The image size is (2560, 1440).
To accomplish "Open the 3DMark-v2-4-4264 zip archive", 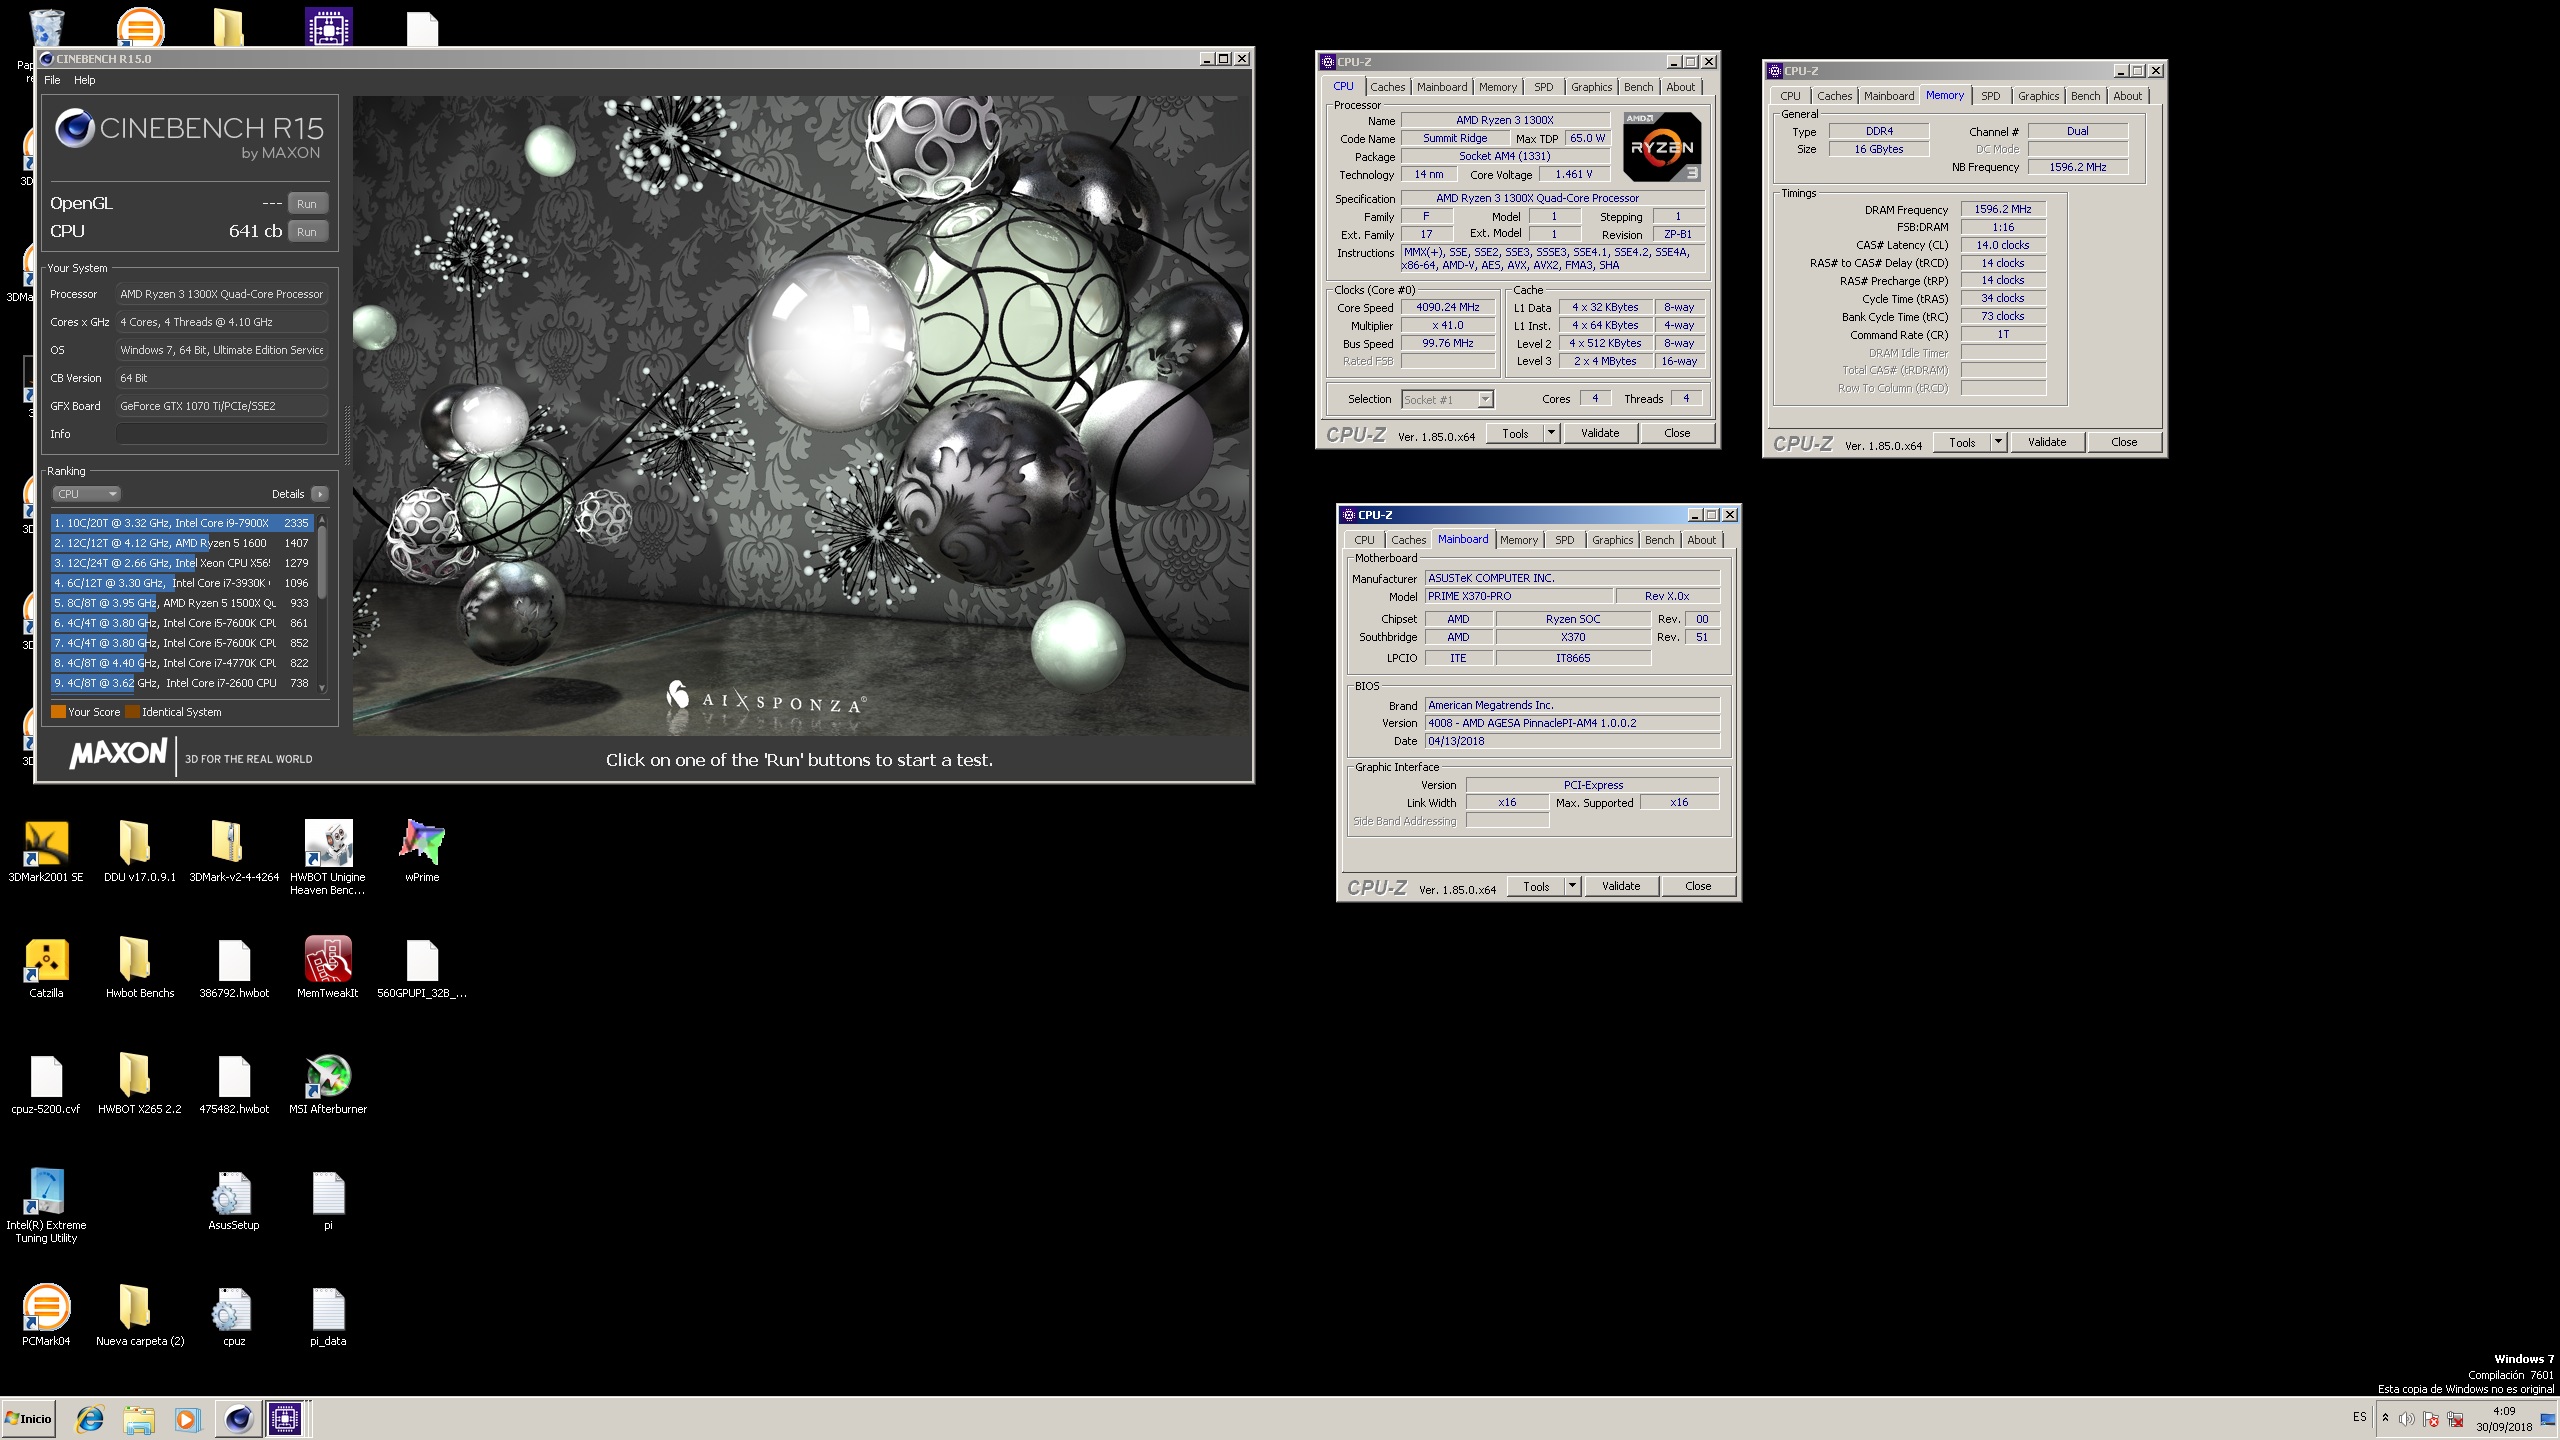I will coord(233,851).
